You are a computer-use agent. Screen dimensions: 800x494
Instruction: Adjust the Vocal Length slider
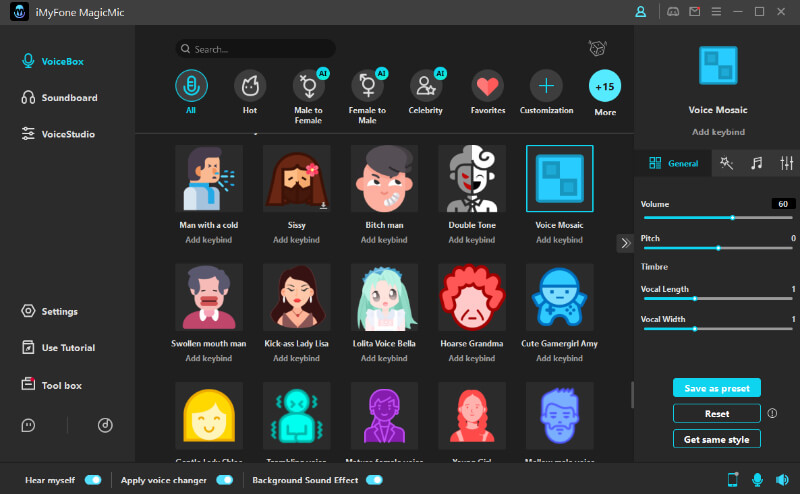tap(718, 299)
